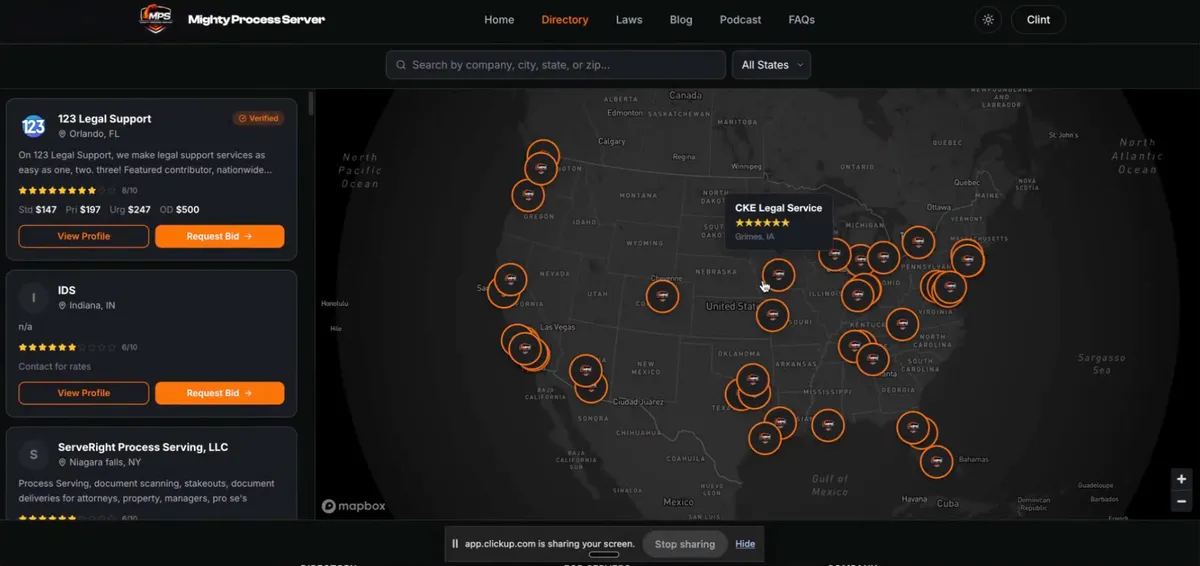View Profile for IDS

pos(84,393)
